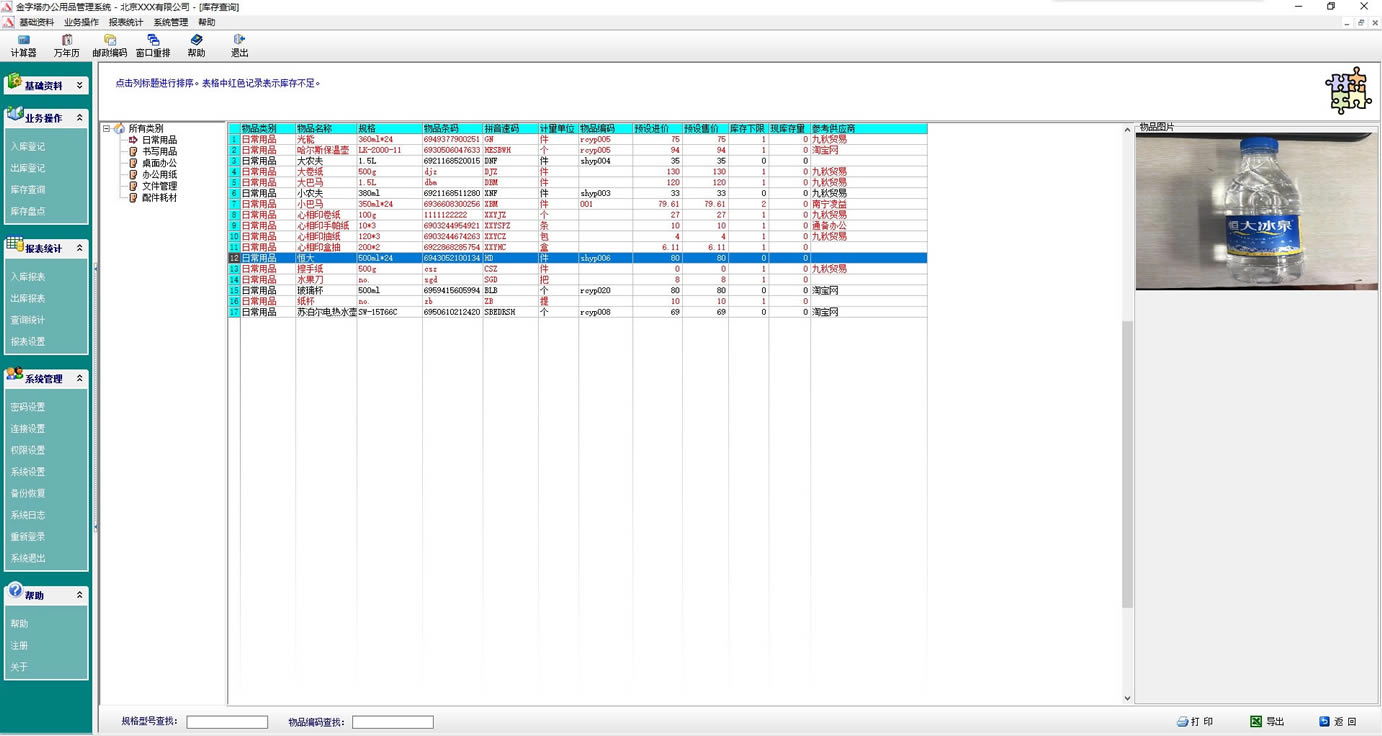Click the 返回 return button
The width and height of the screenshot is (1382, 736).
pos(1337,721)
